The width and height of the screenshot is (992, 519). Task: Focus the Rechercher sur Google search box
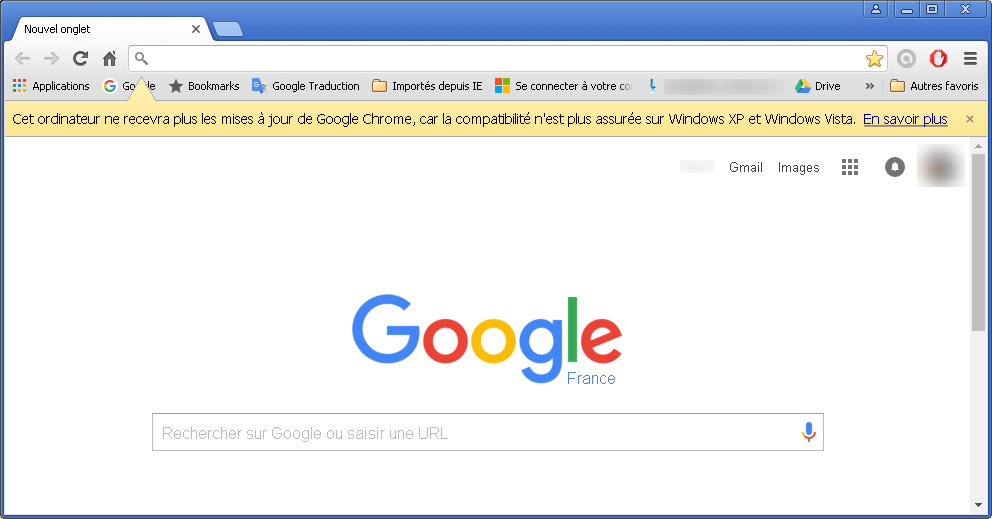click(488, 432)
